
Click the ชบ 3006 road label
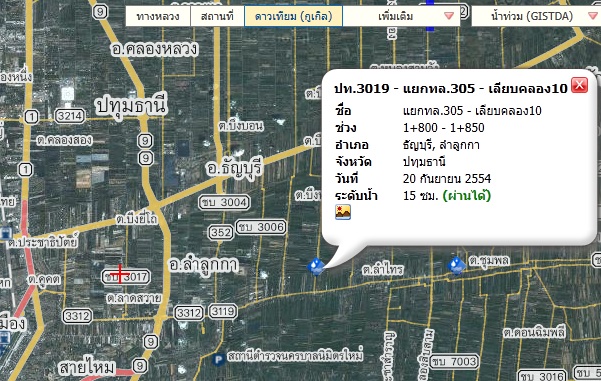point(261,227)
